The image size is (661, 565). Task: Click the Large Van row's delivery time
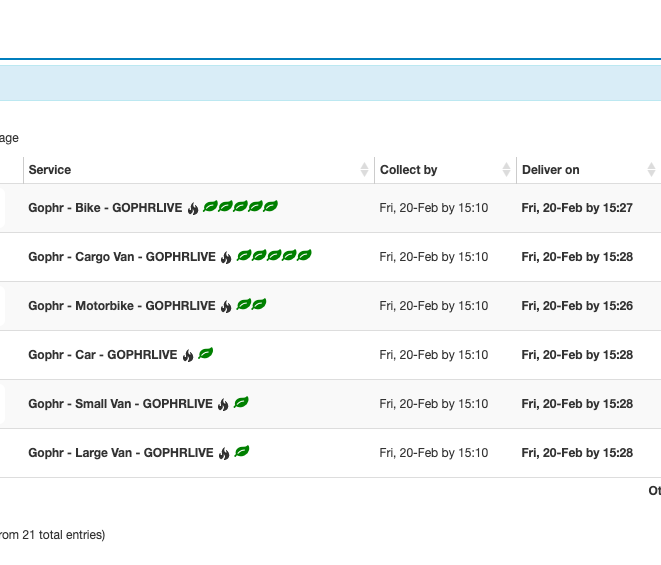[577, 452]
